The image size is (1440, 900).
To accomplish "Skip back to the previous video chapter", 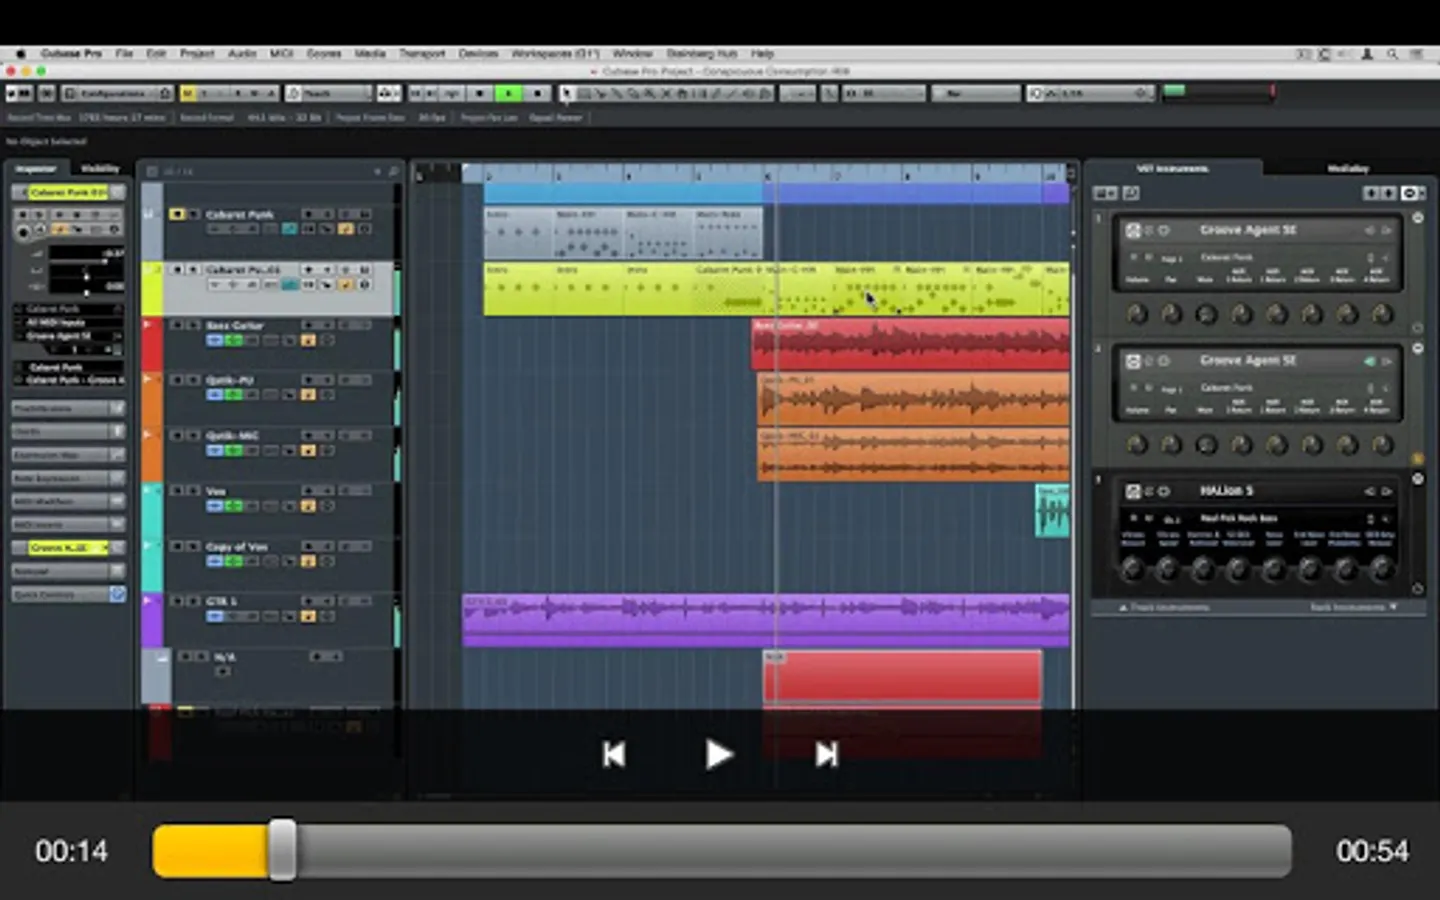I will pos(614,754).
